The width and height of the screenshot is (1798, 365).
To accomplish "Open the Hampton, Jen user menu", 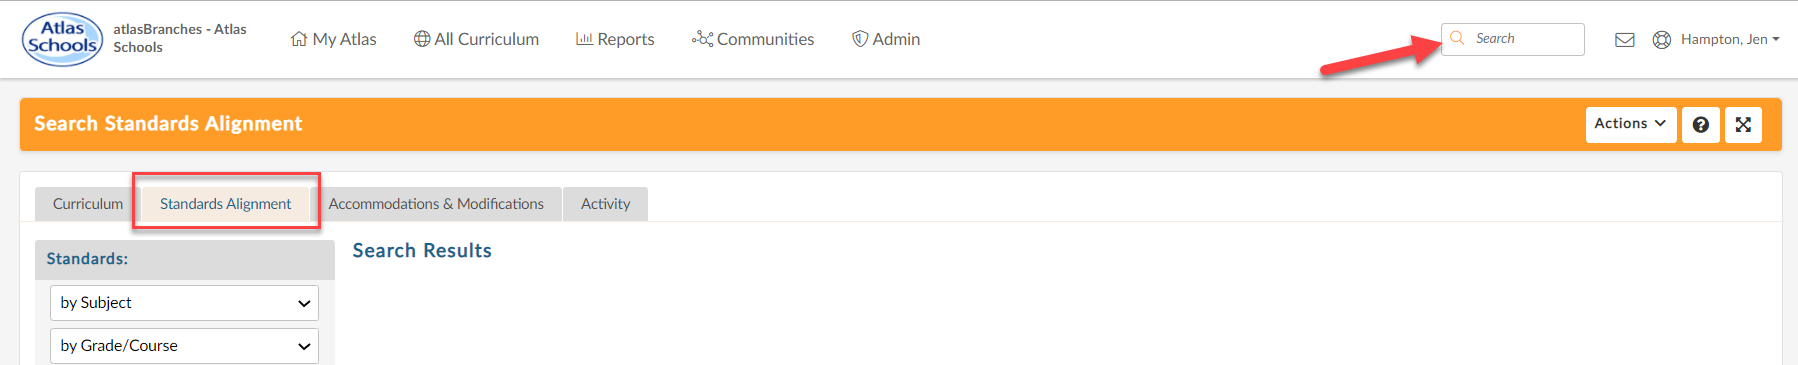I will click(1730, 39).
